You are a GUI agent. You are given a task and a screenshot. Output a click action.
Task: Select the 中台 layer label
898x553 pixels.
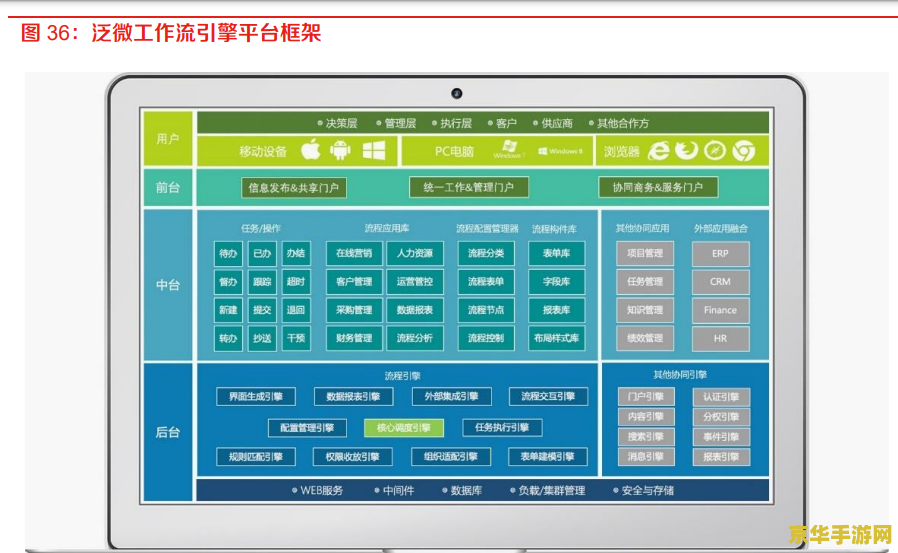point(168,285)
